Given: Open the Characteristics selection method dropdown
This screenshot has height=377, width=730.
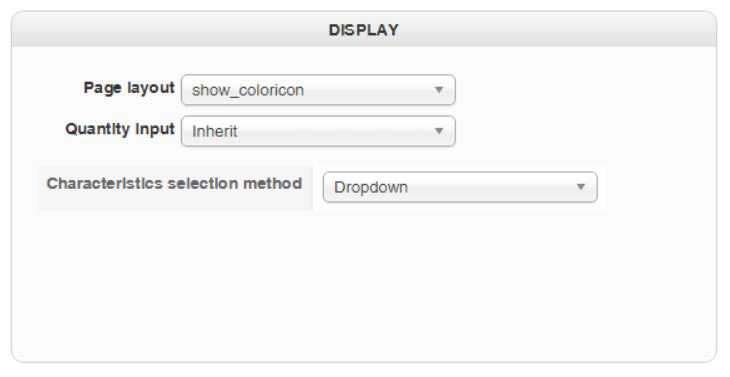Looking at the screenshot, I should pyautogui.click(x=460, y=187).
